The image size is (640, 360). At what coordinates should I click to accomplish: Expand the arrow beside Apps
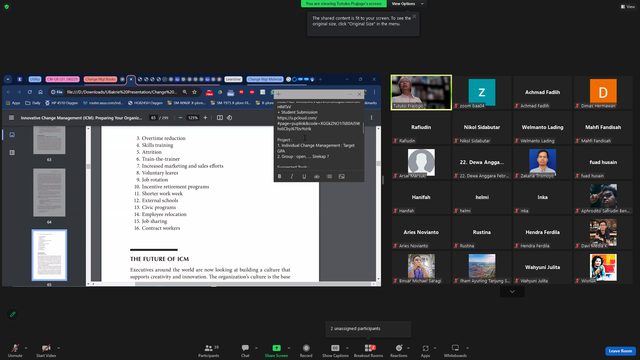point(435,348)
